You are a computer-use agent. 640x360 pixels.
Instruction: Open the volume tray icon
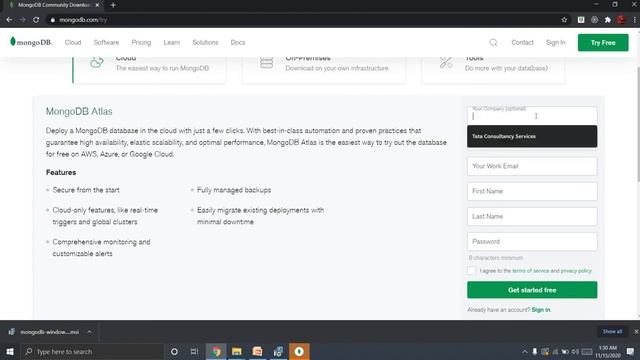(576, 351)
